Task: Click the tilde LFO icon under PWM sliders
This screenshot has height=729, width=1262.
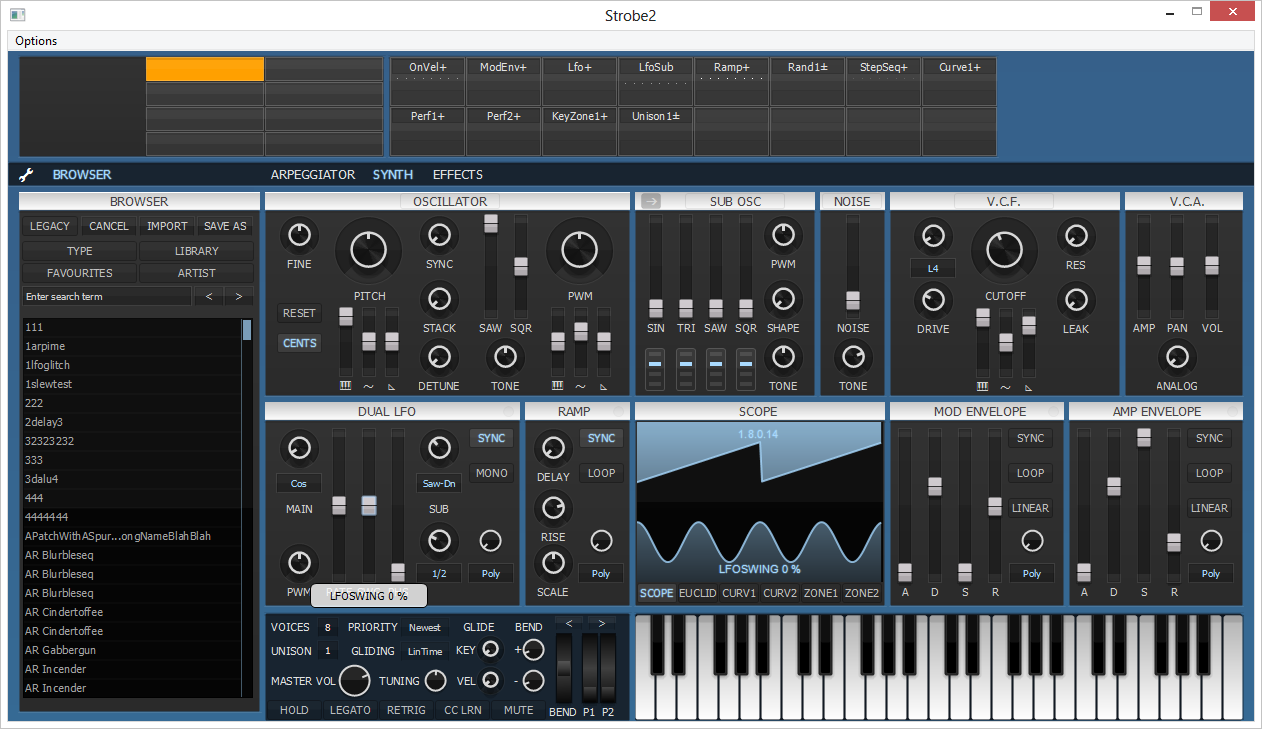Action: point(581,386)
